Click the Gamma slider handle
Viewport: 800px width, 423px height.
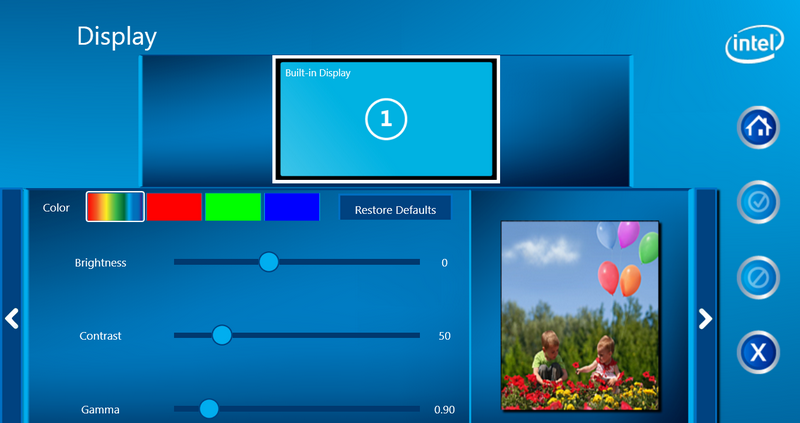point(208,408)
